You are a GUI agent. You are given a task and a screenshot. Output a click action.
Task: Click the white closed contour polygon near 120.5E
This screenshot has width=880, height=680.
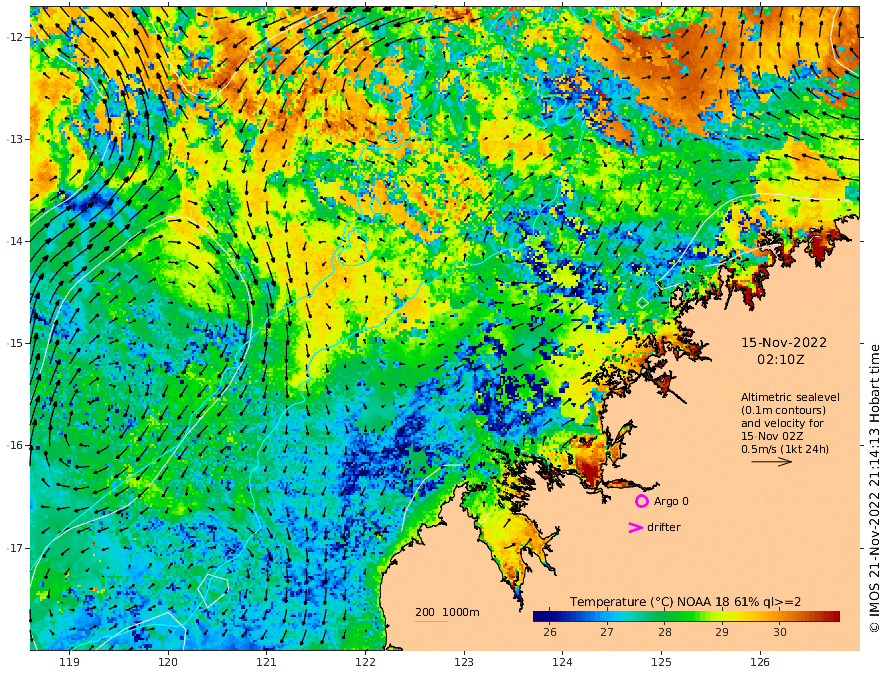click(x=213, y=590)
